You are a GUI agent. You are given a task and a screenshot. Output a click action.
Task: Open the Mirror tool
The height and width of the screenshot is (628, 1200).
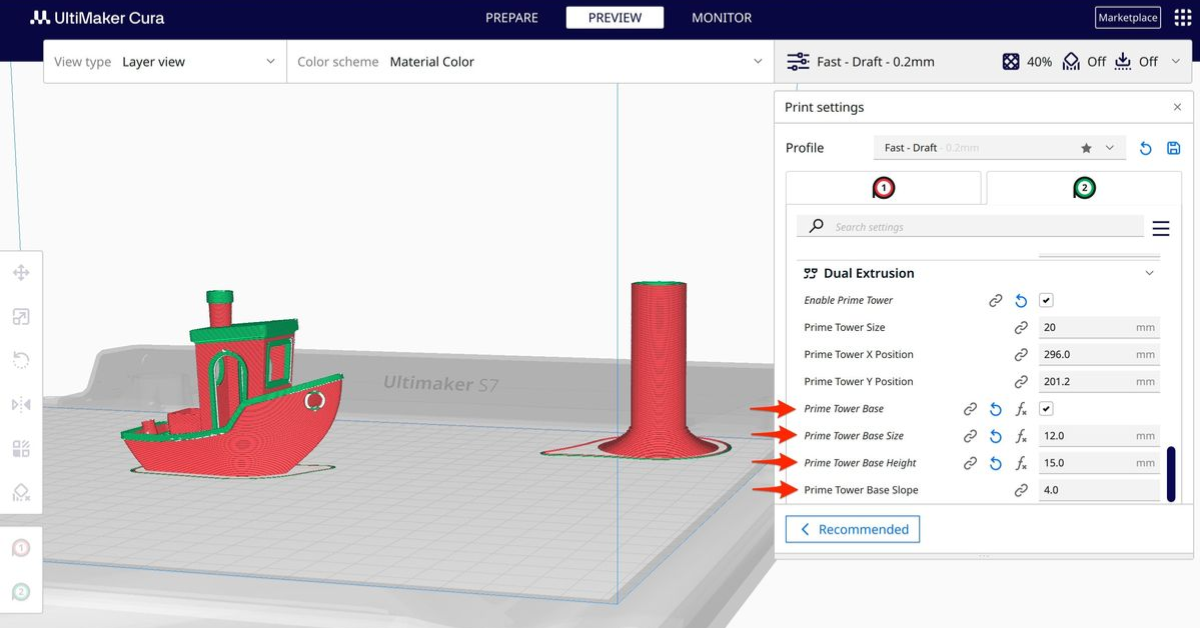click(20, 403)
